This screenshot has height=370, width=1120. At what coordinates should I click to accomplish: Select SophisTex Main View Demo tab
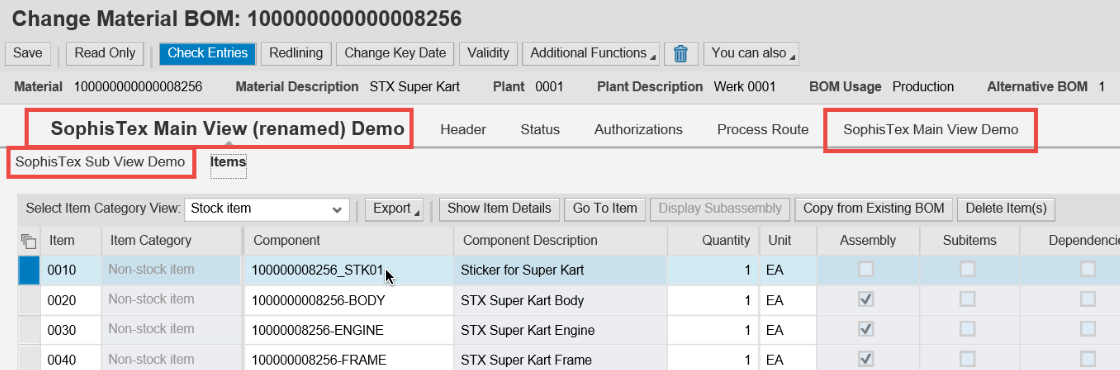931,129
